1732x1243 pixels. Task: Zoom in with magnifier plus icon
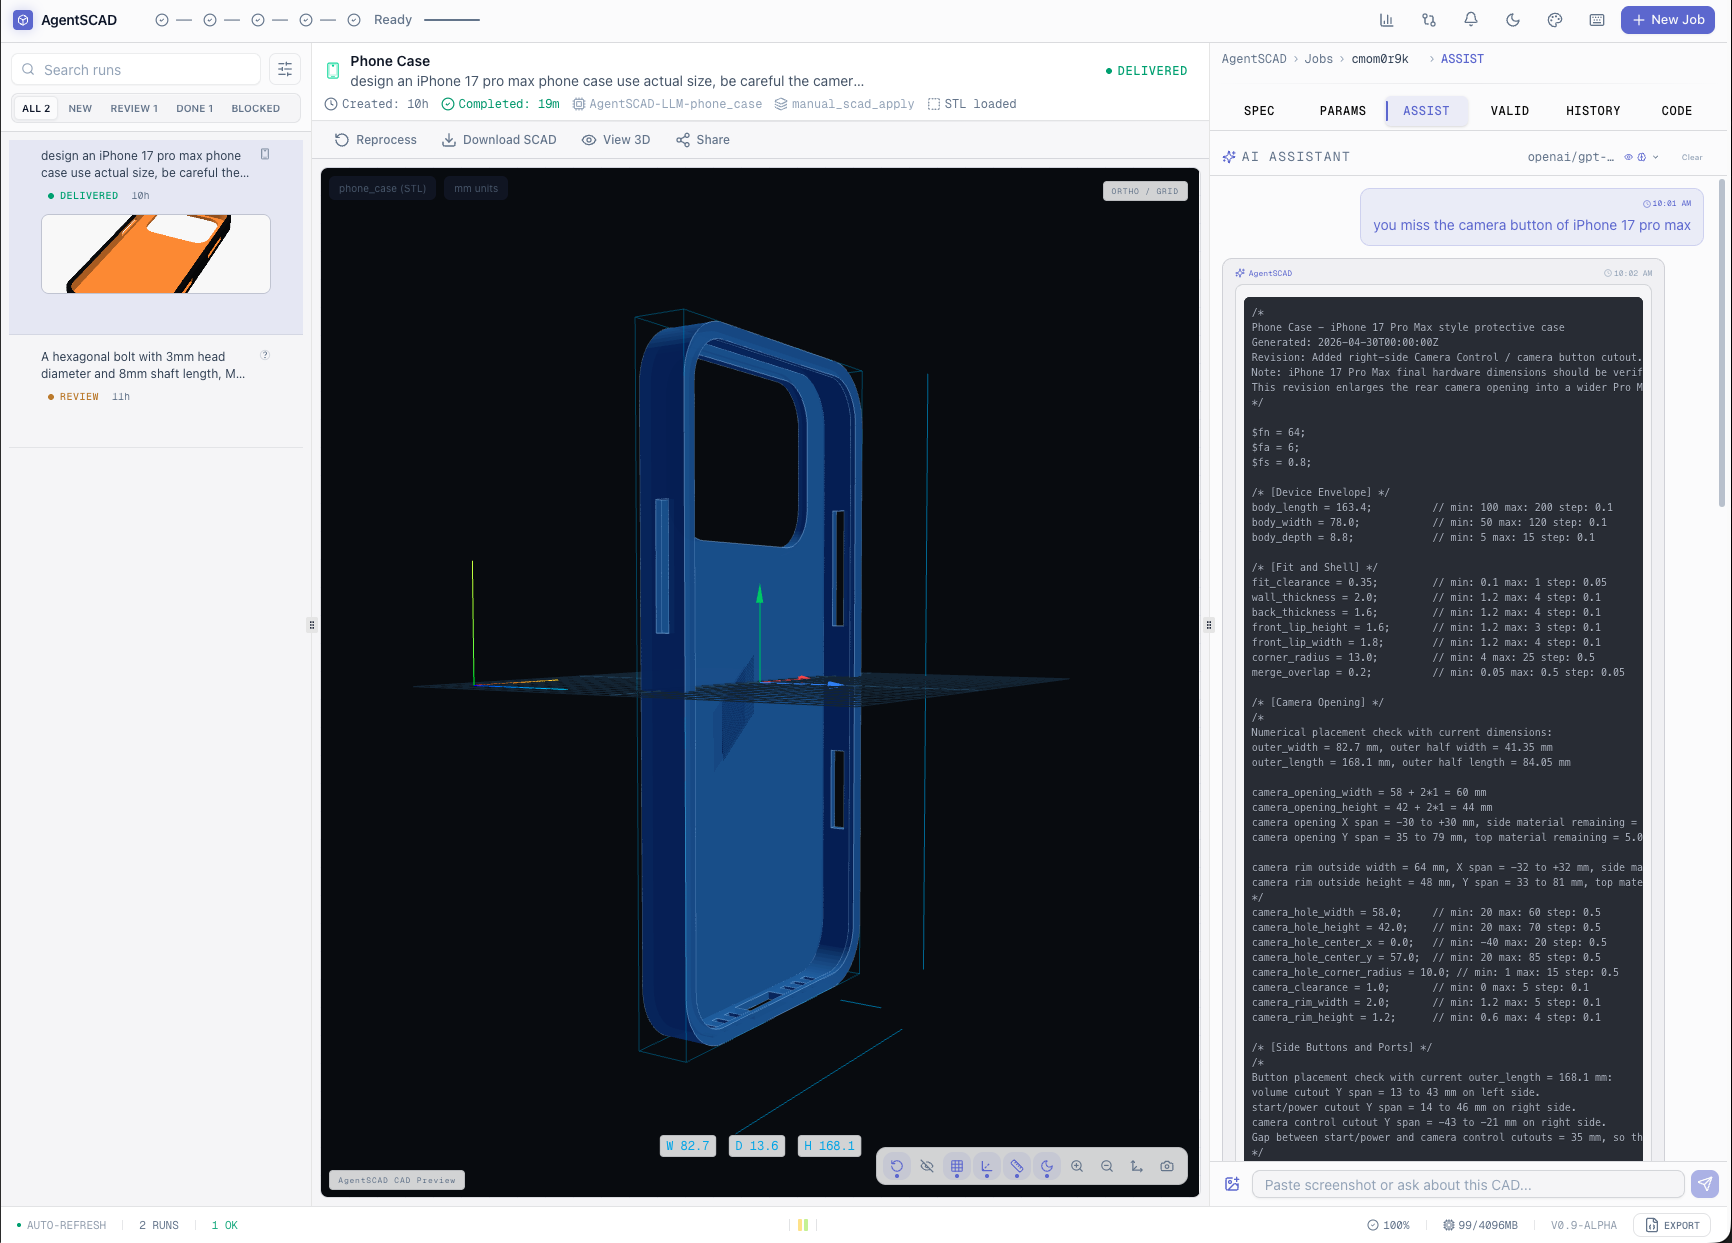pyautogui.click(x=1077, y=1166)
